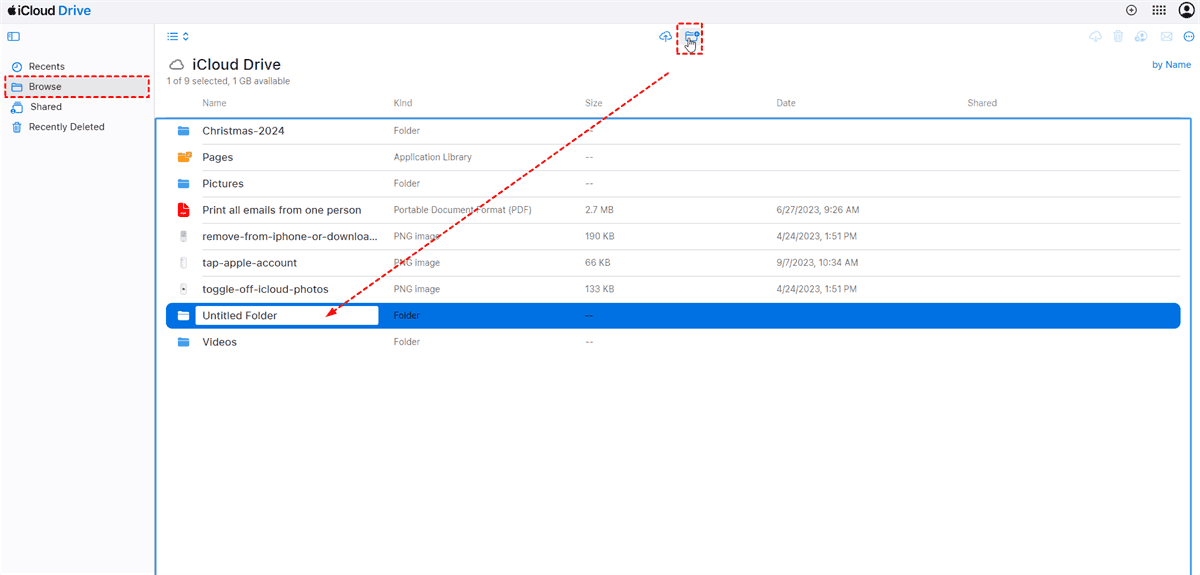Toggle the sidebar panel icon
The image size is (1200, 575).
pyautogui.click(x=13, y=36)
